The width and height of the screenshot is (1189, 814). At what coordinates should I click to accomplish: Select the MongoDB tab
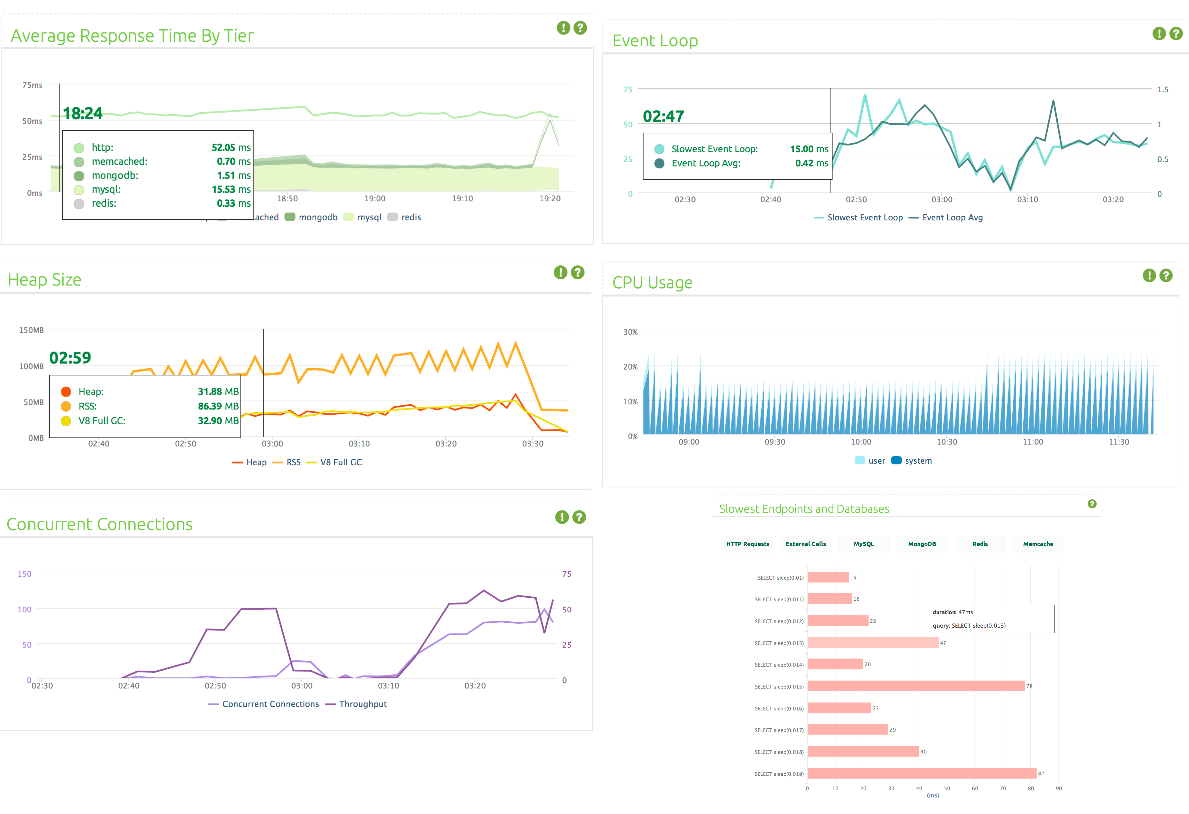(x=922, y=544)
